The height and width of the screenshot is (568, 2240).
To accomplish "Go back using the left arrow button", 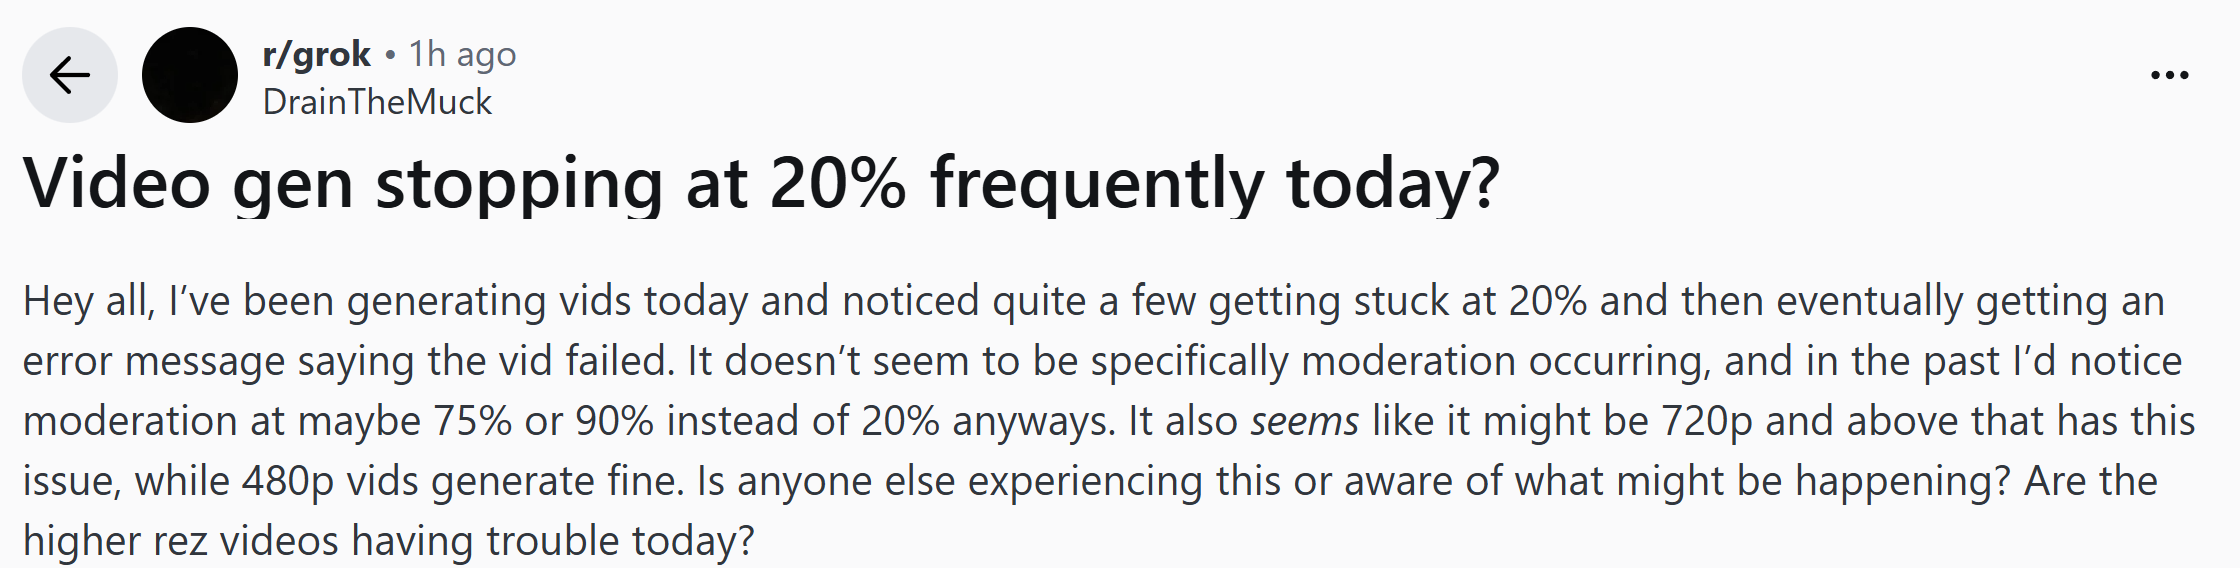I will pyautogui.click(x=70, y=75).
